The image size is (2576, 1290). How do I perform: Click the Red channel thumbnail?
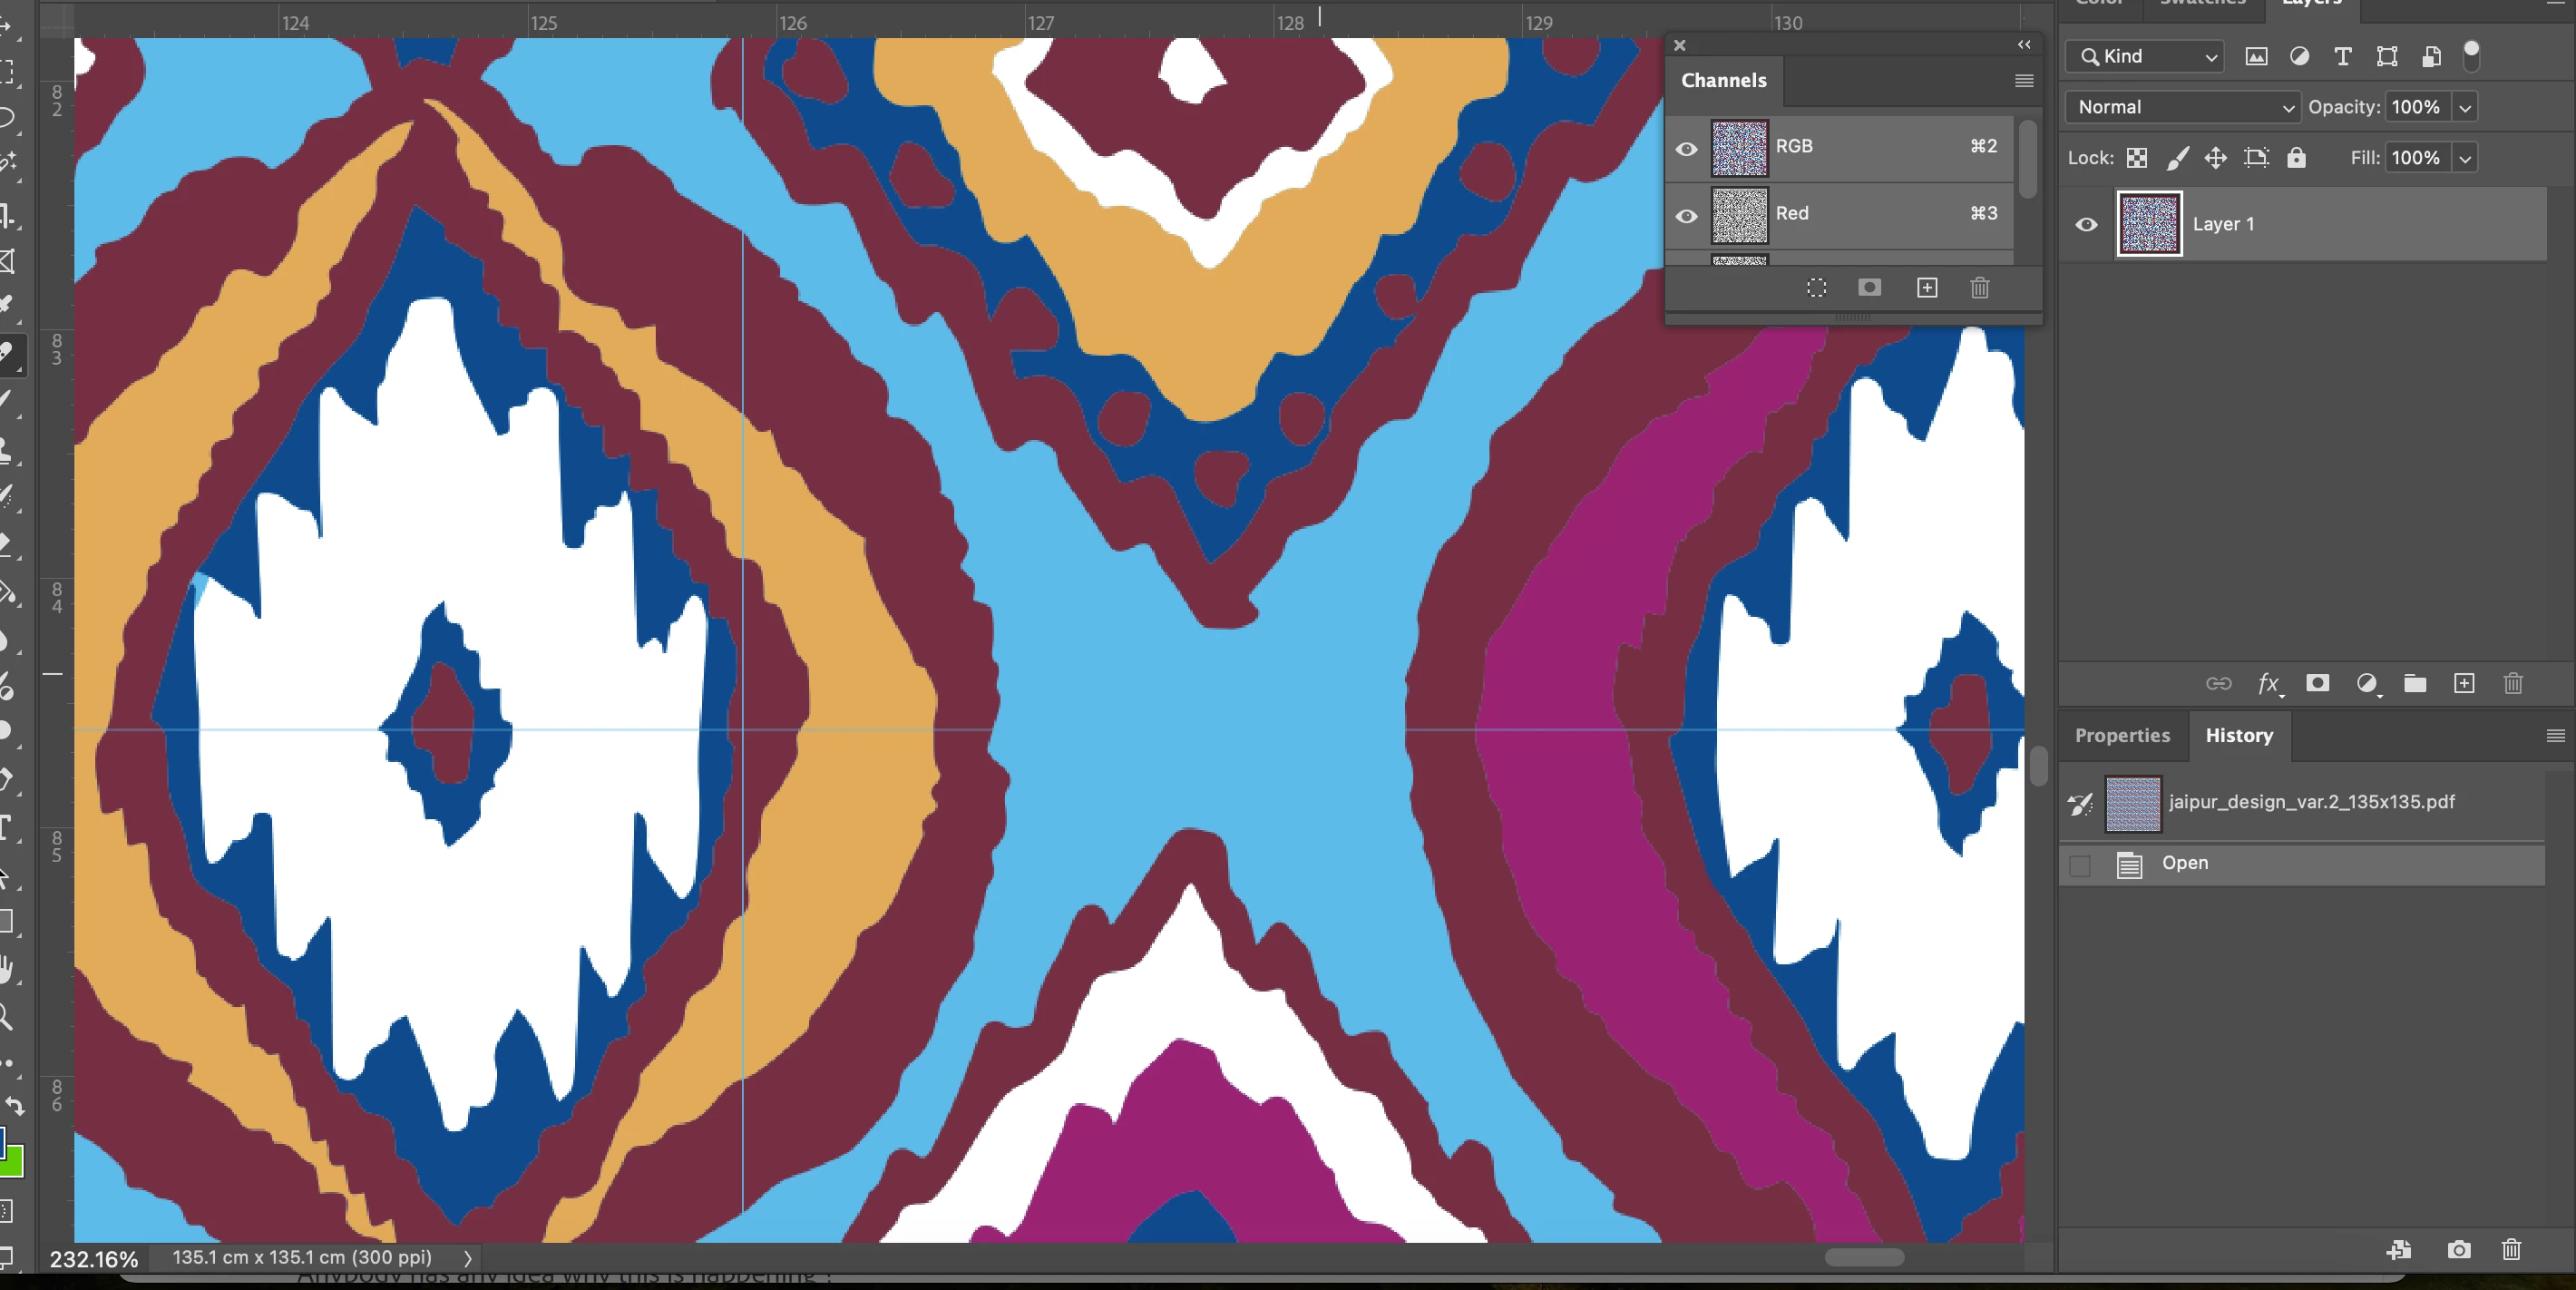point(1739,215)
